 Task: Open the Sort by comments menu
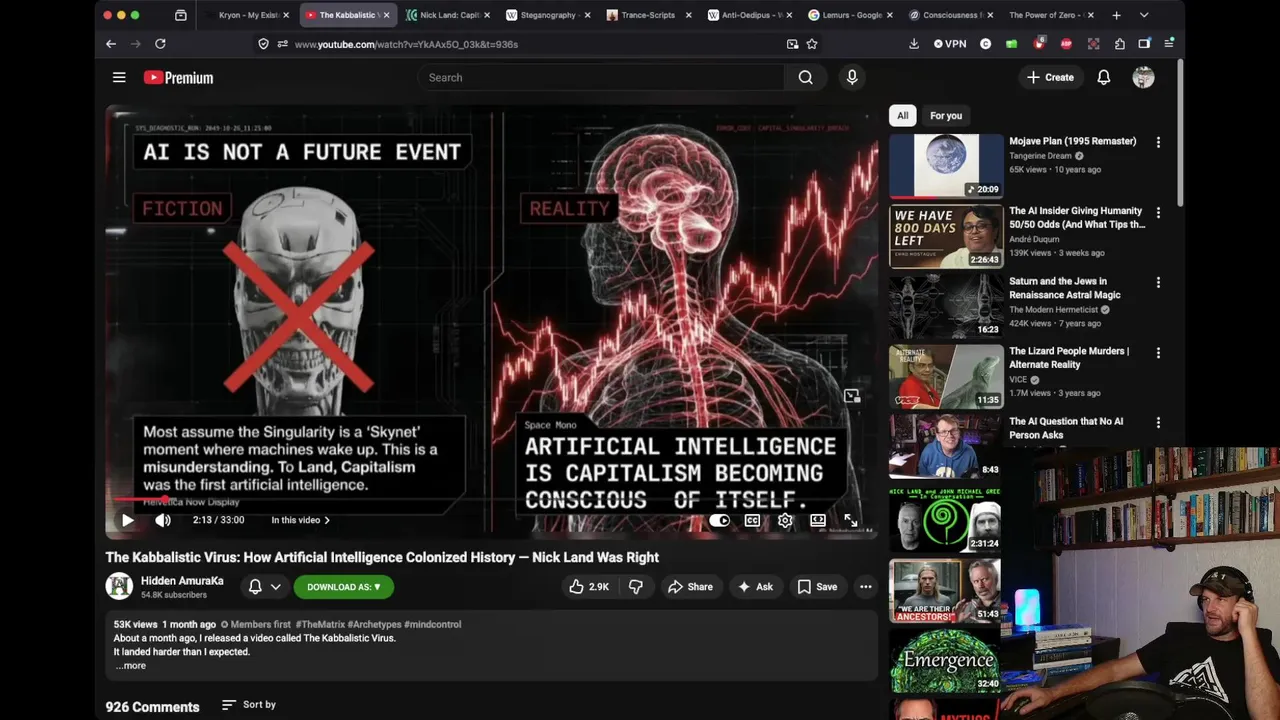pos(249,705)
